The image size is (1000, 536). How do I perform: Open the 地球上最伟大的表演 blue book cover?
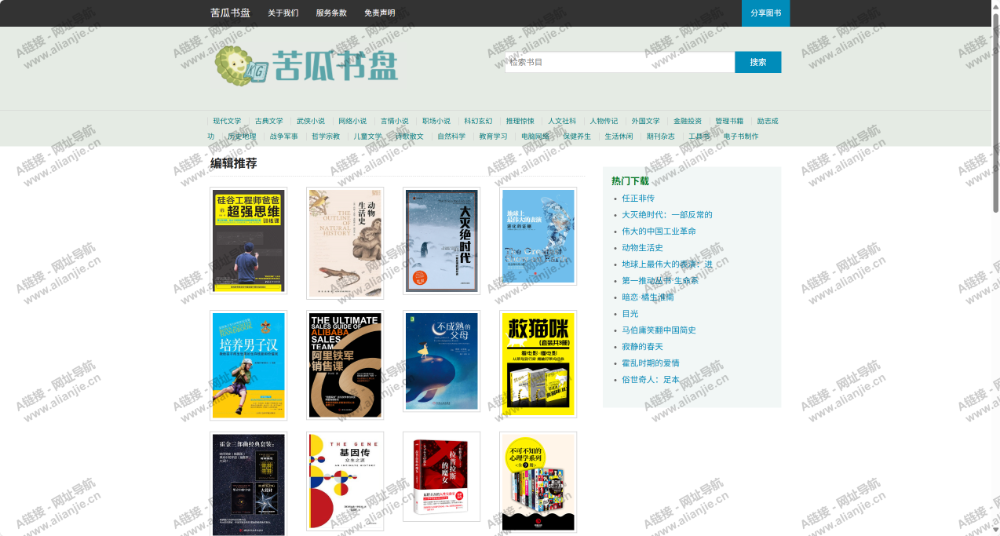tap(538, 236)
